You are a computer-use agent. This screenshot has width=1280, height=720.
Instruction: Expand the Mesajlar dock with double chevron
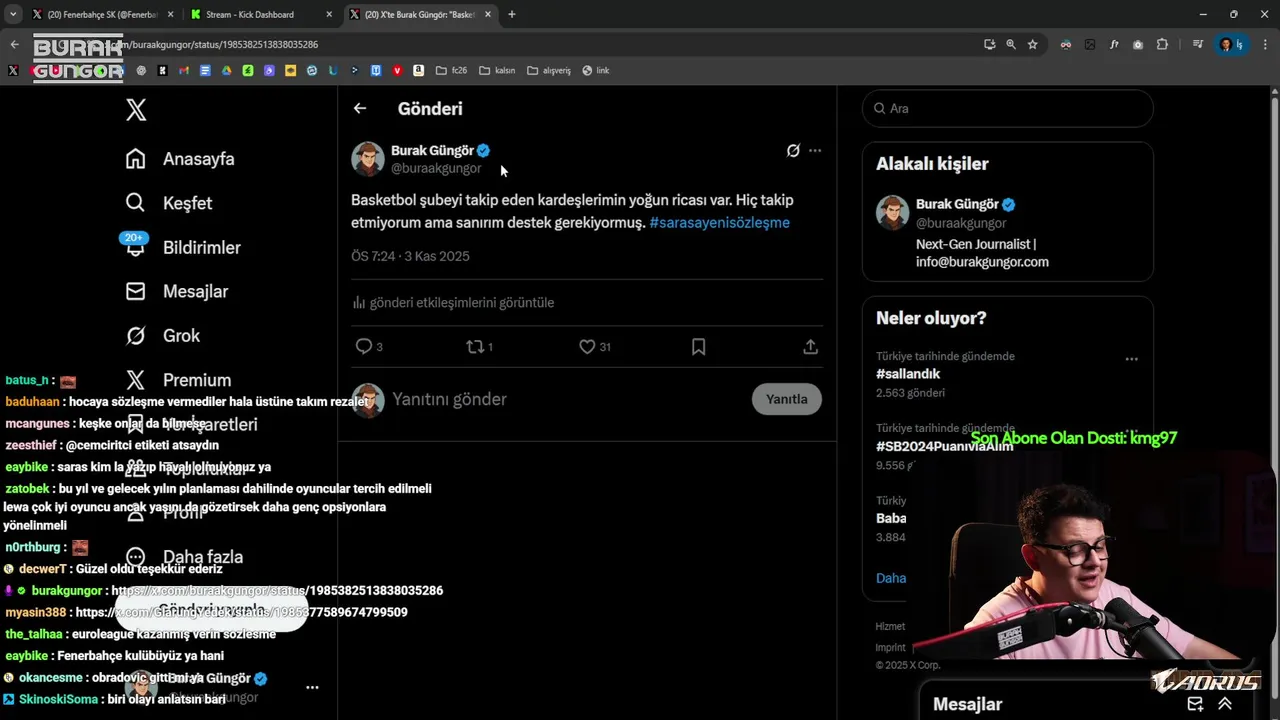(x=1225, y=704)
